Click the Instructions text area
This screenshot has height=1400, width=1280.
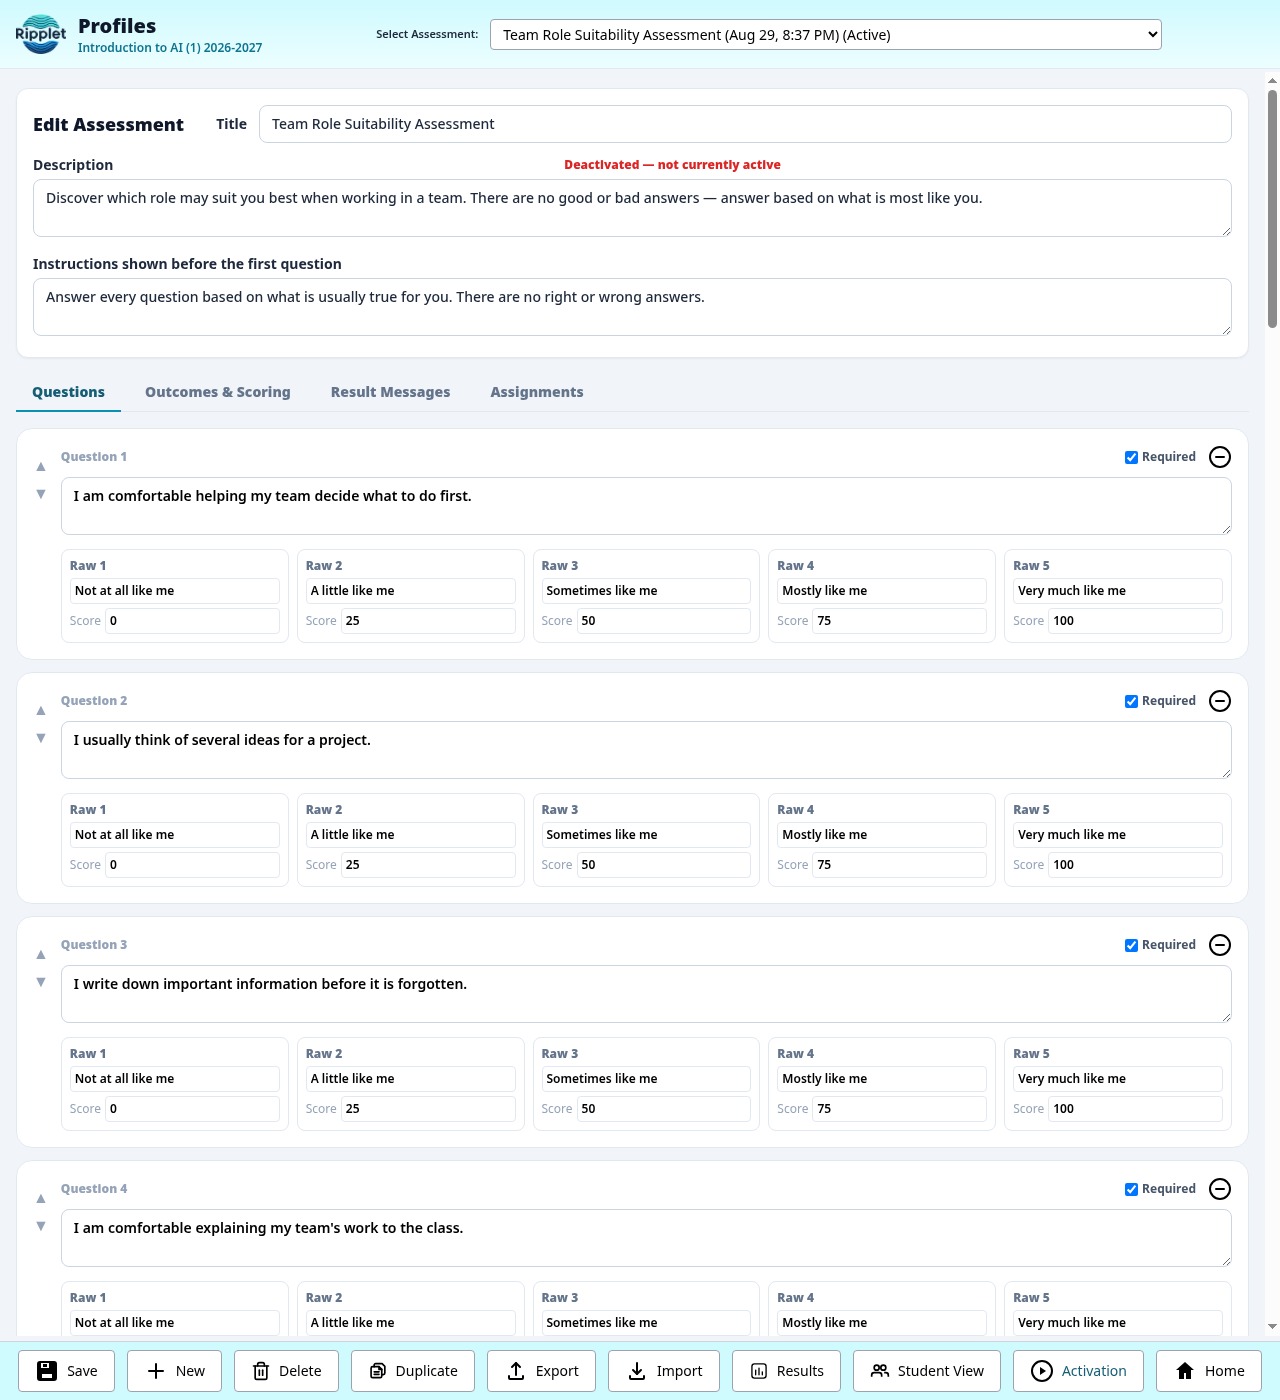click(632, 307)
